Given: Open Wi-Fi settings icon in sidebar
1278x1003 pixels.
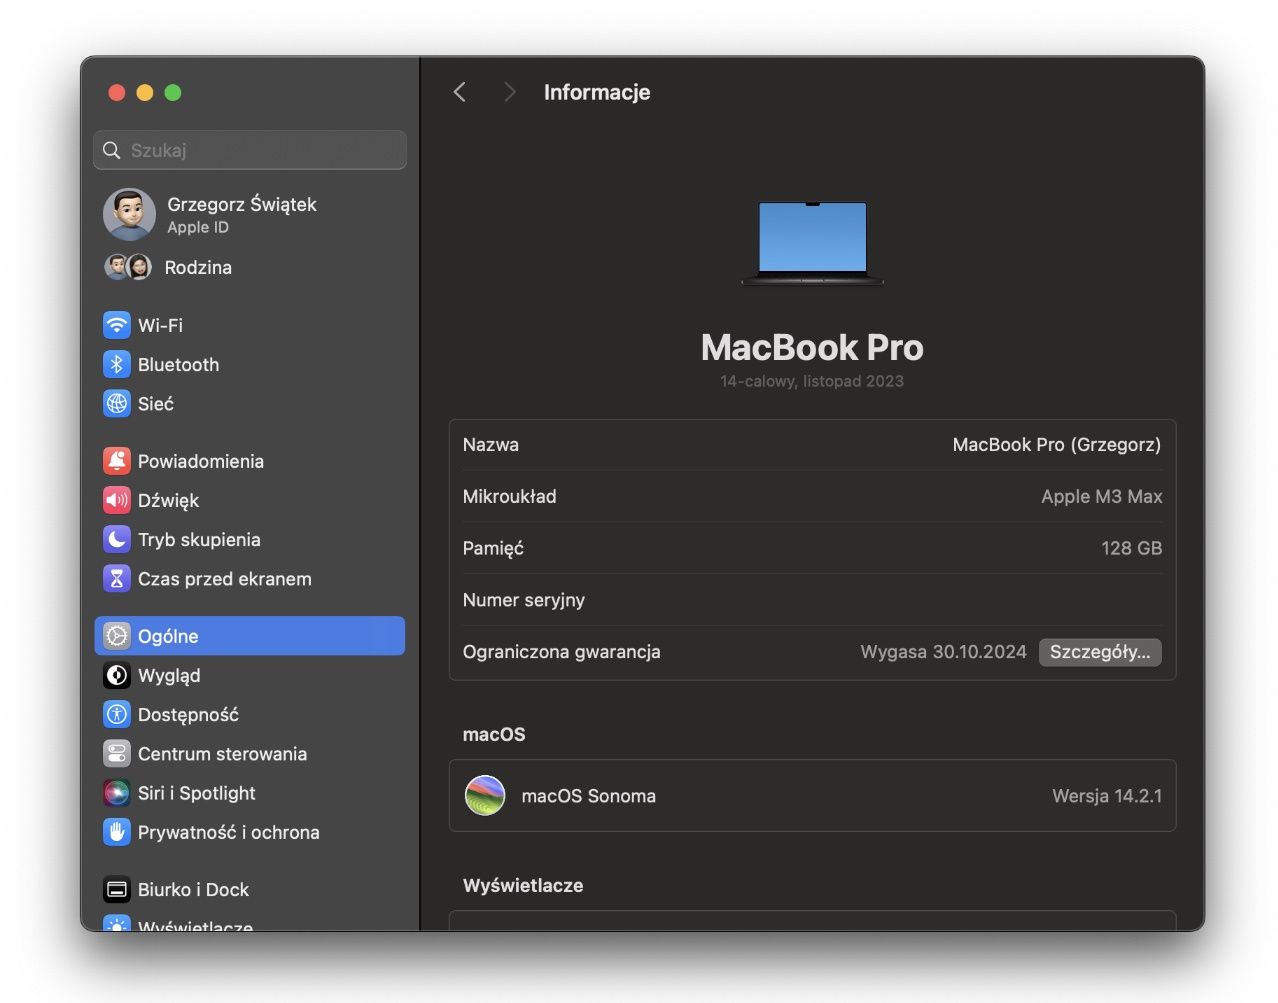Looking at the screenshot, I should click(x=117, y=325).
